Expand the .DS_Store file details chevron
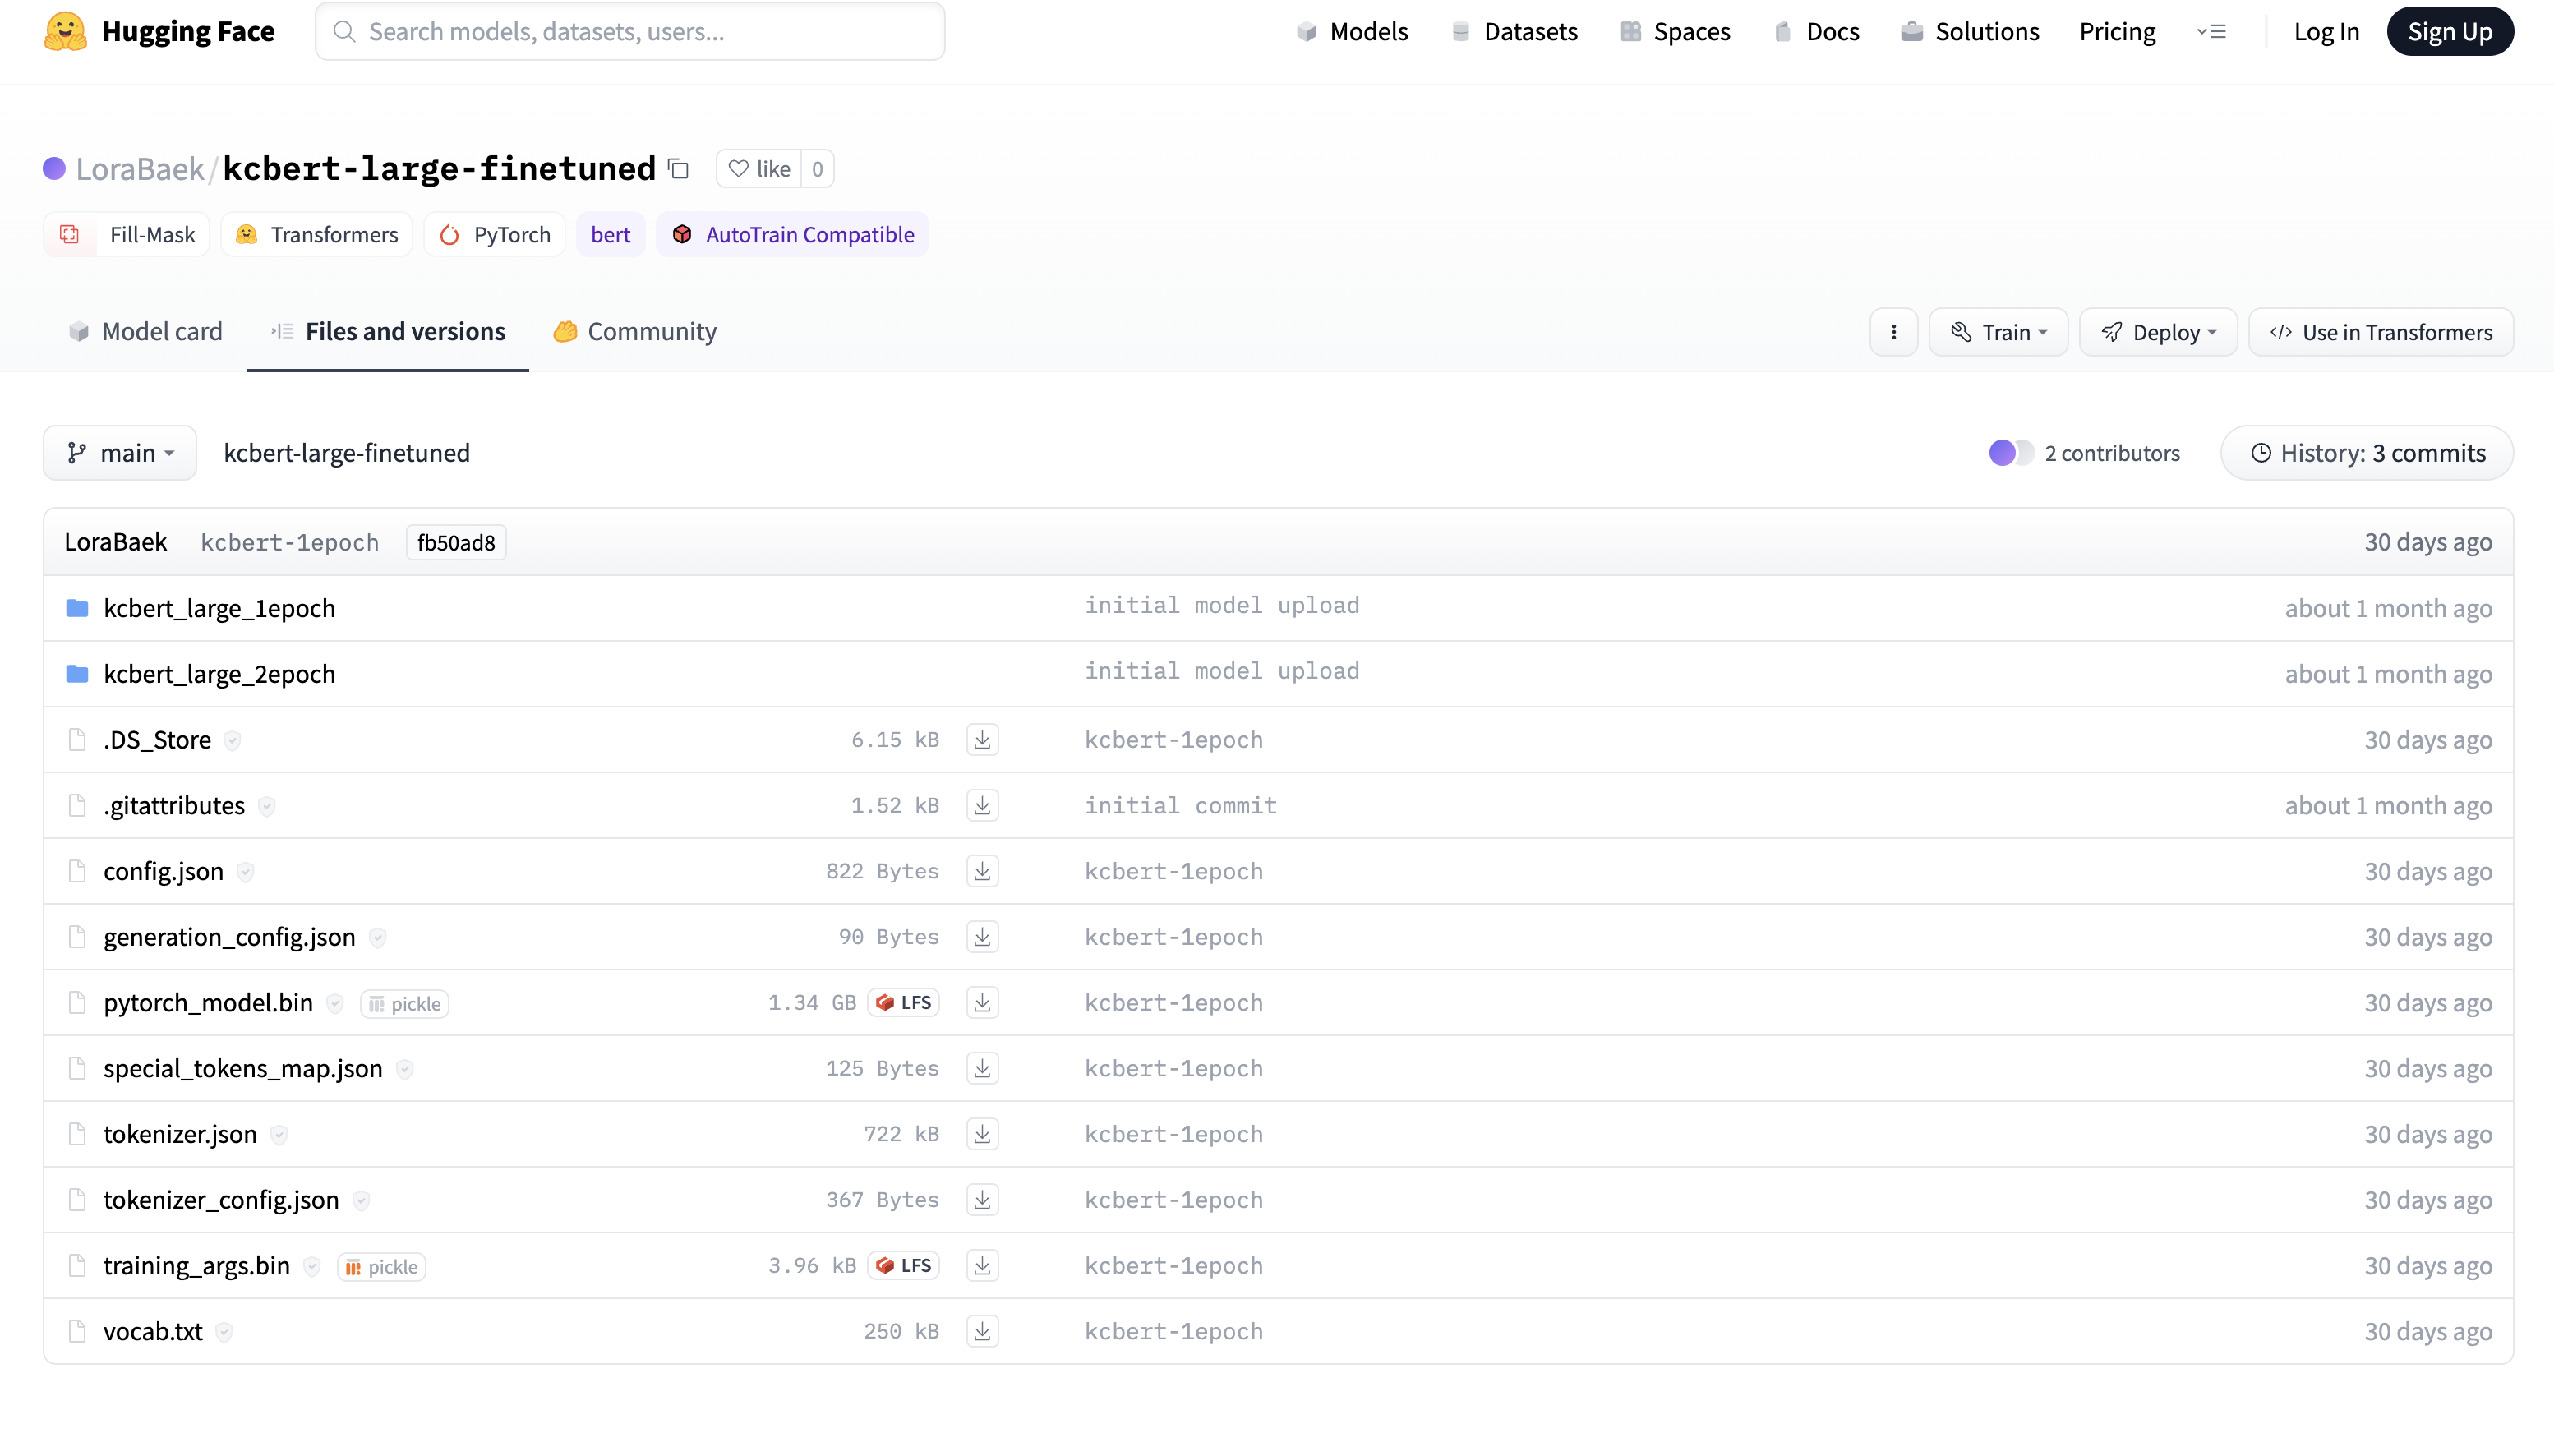 click(232, 740)
